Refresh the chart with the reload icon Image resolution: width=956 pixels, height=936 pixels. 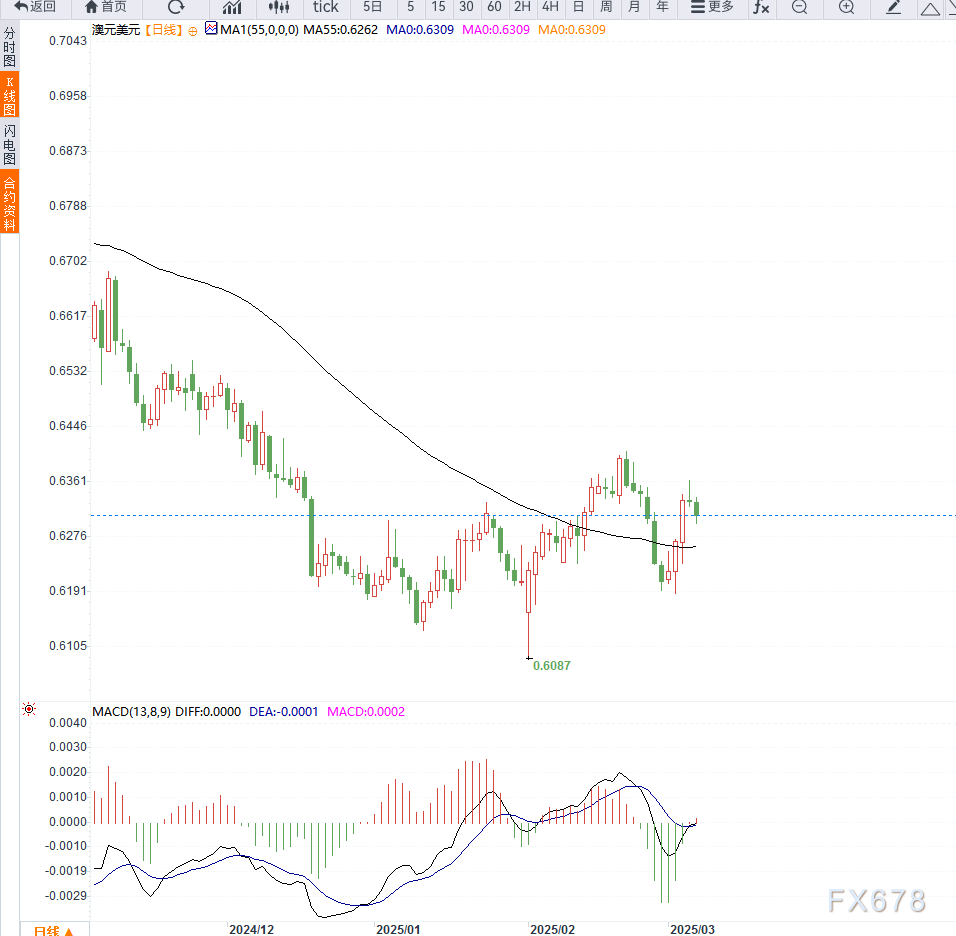[x=176, y=7]
